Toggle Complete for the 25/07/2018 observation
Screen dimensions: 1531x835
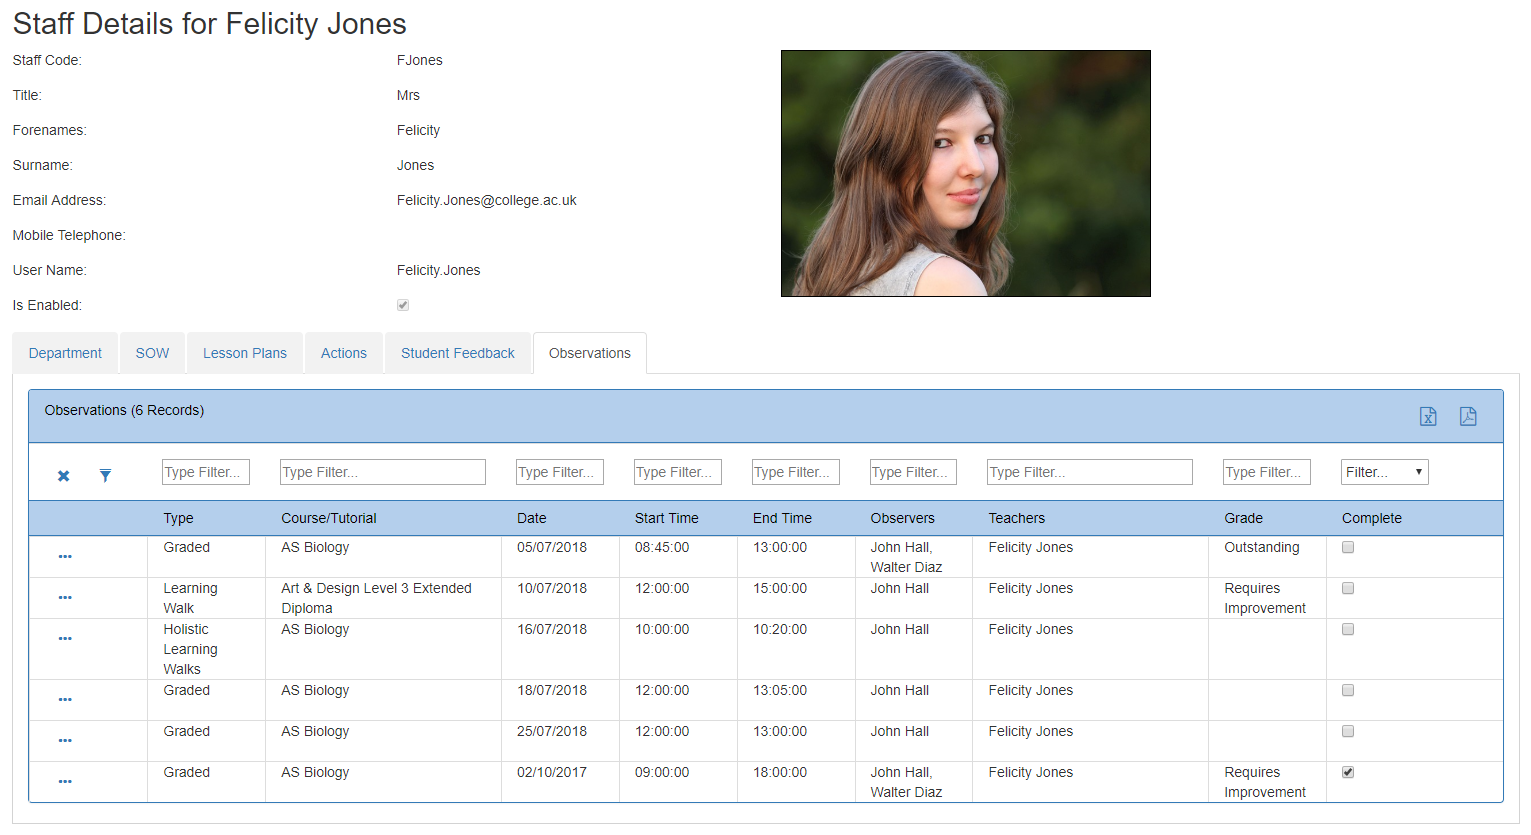point(1348,731)
